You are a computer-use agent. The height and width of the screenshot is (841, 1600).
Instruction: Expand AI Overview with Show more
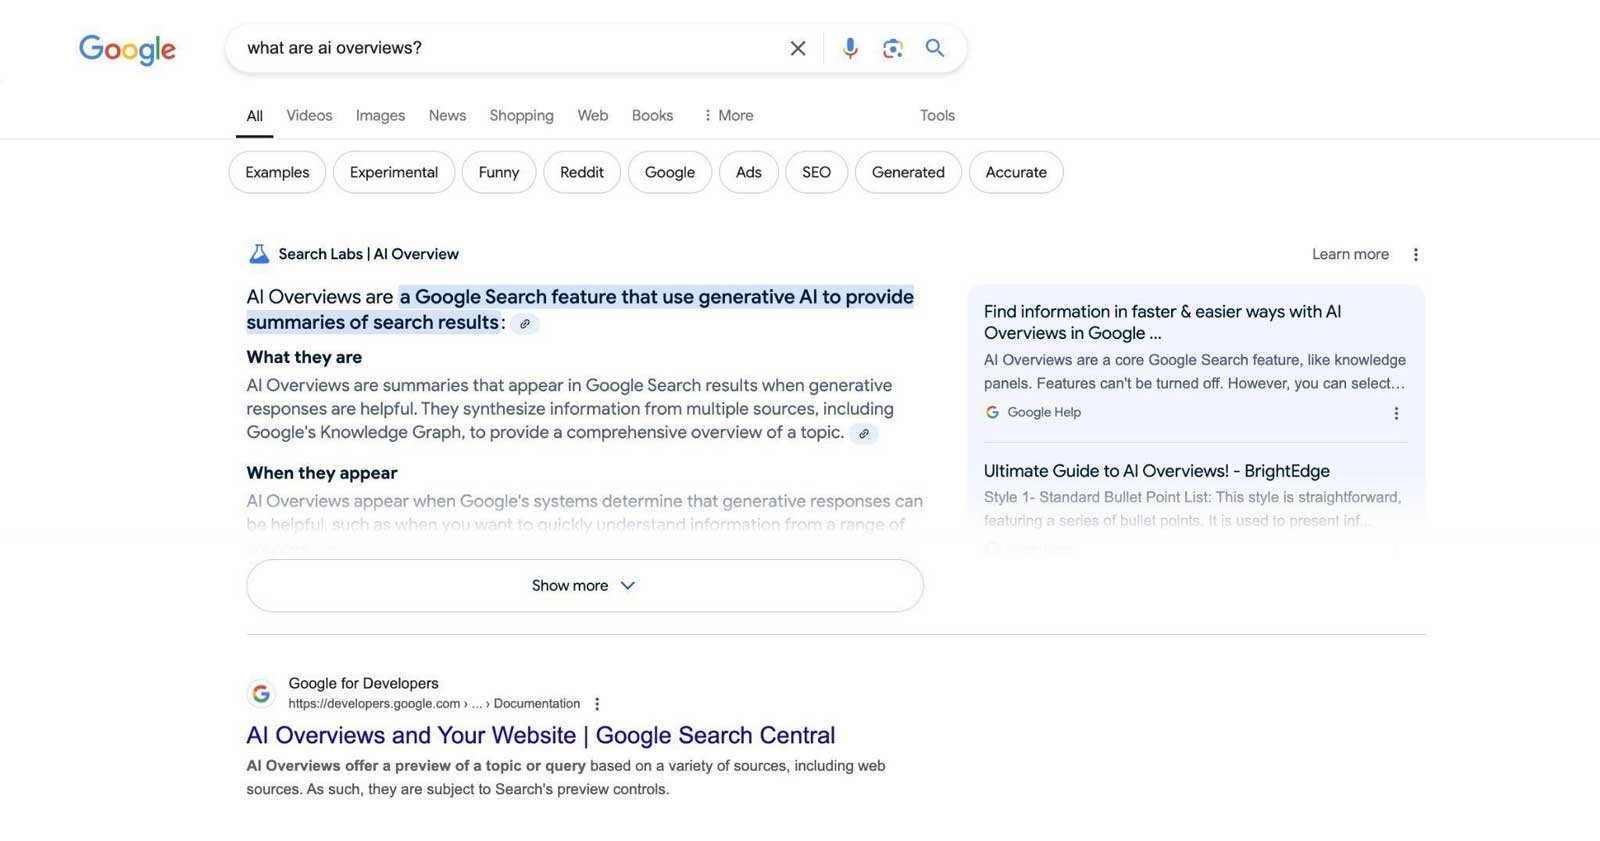pyautogui.click(x=584, y=586)
